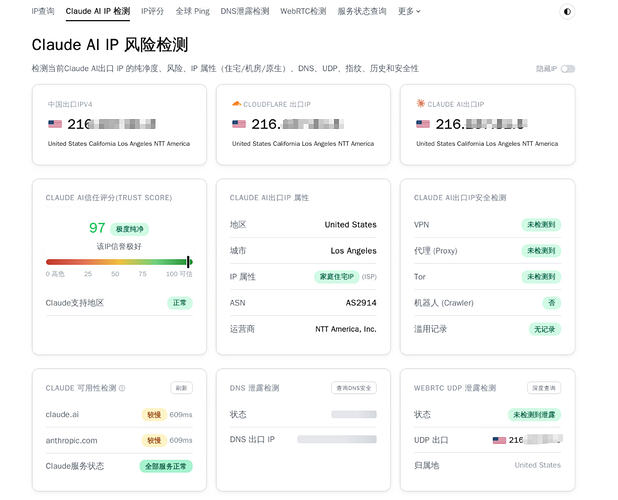Click the blurred IP in Cloudflare 出口IP card
Viewport: 618px width, 500px height.
(298, 124)
